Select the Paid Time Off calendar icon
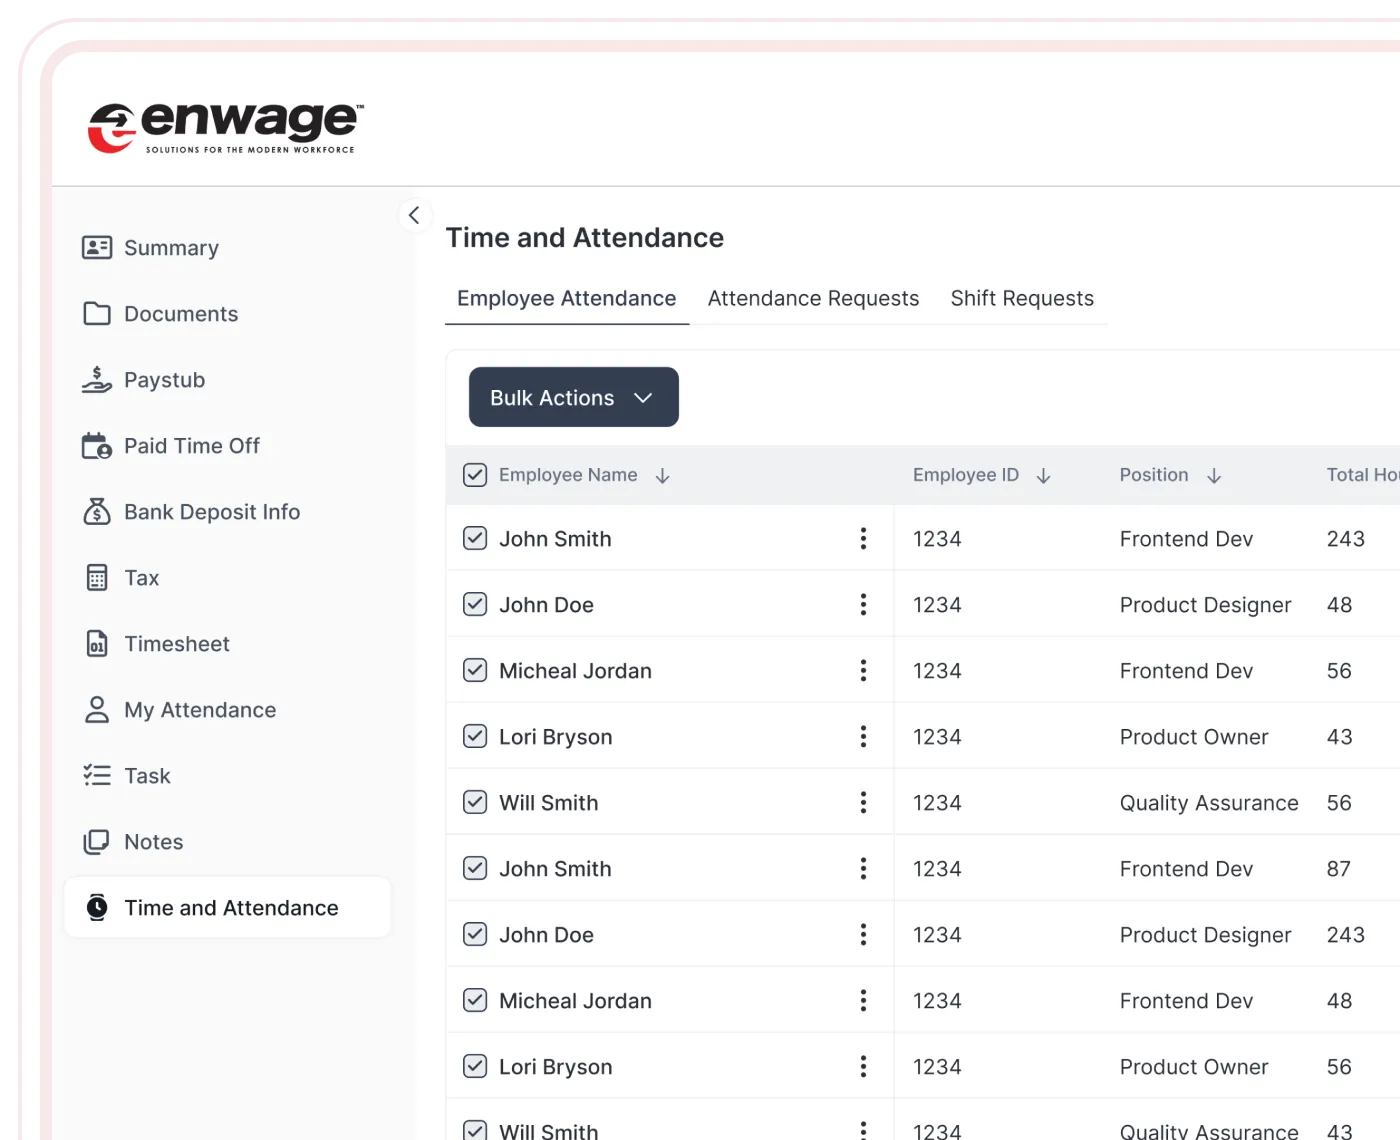The height and width of the screenshot is (1140, 1400). click(97, 446)
